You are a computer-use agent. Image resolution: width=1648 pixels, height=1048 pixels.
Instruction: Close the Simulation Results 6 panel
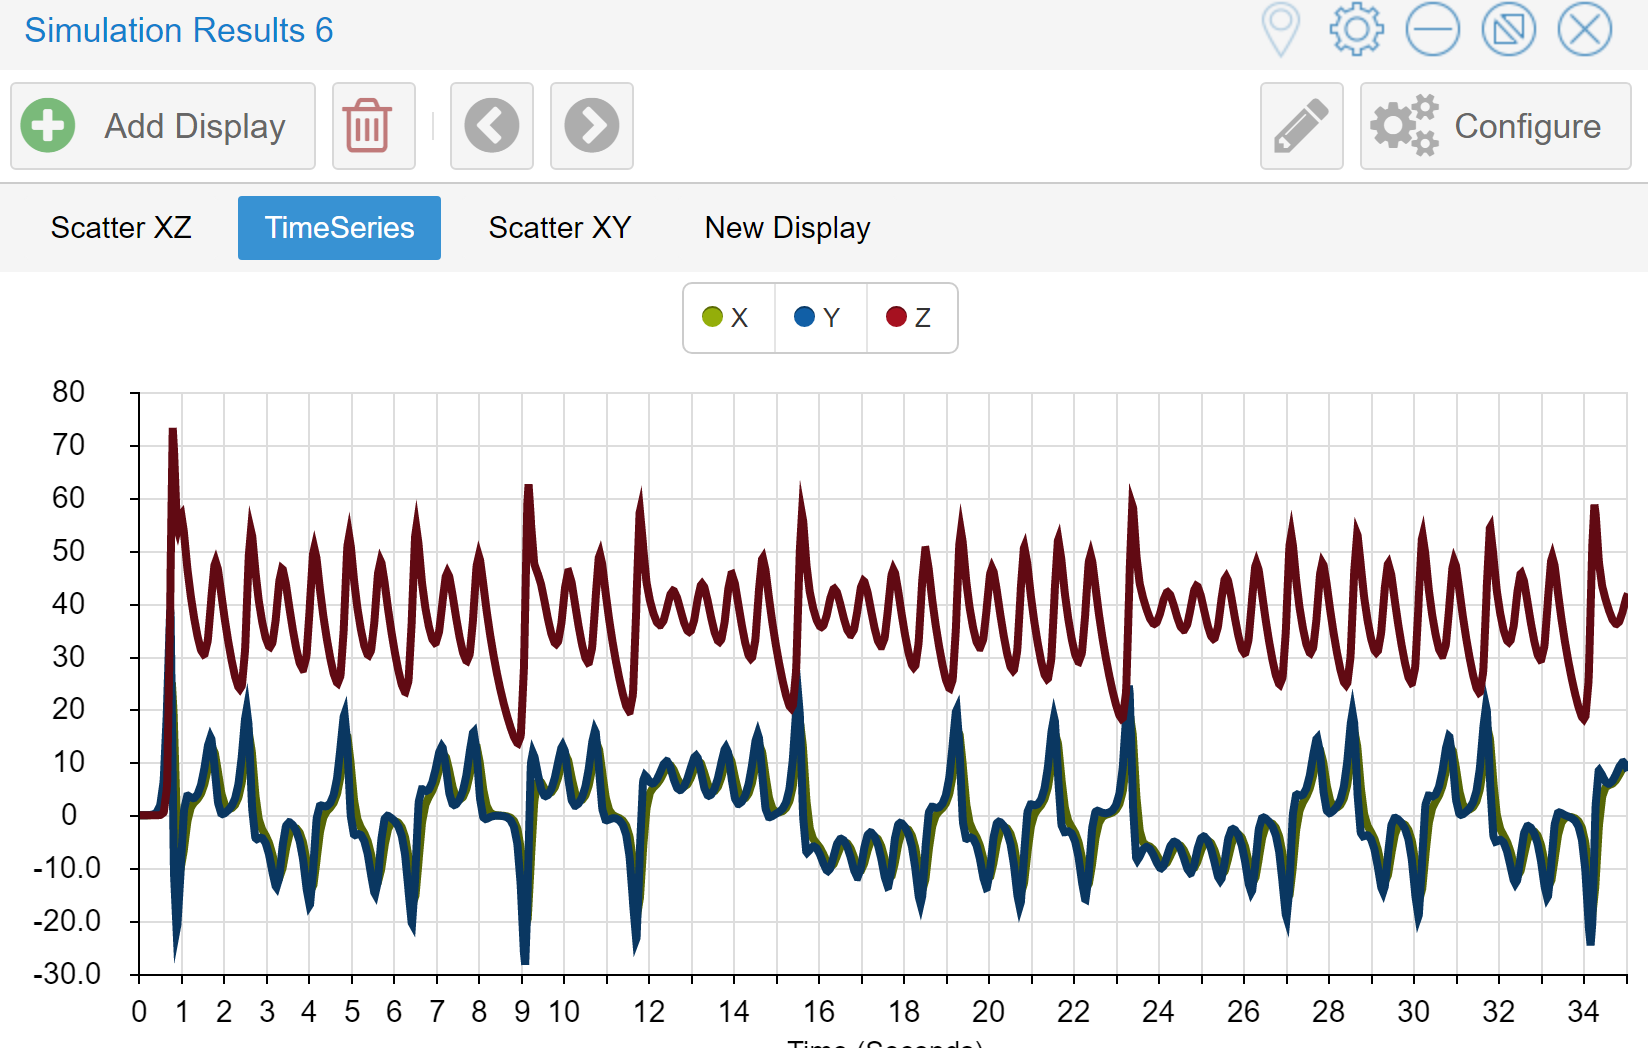click(1584, 29)
